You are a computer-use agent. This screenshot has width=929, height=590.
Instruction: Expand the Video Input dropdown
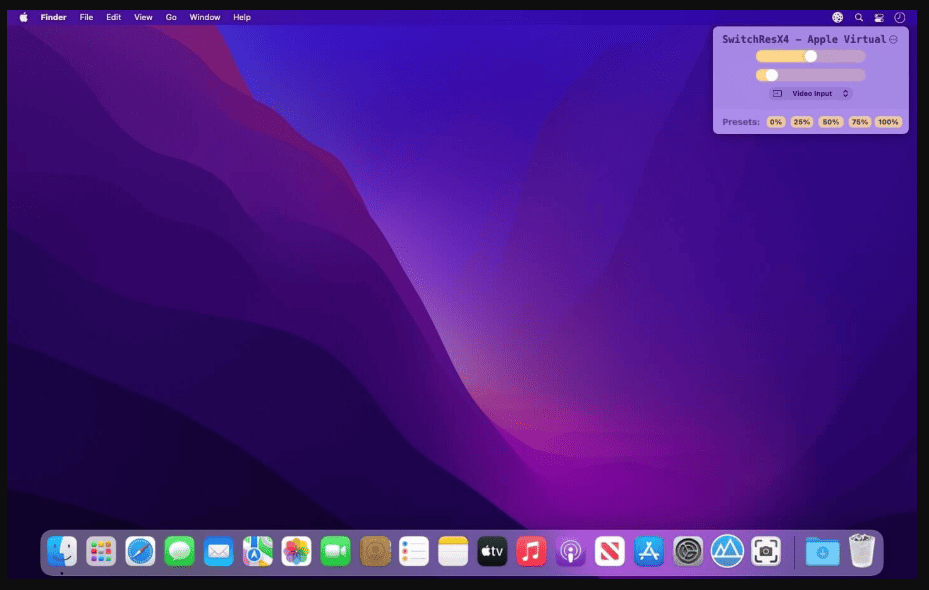pyautogui.click(x=811, y=94)
